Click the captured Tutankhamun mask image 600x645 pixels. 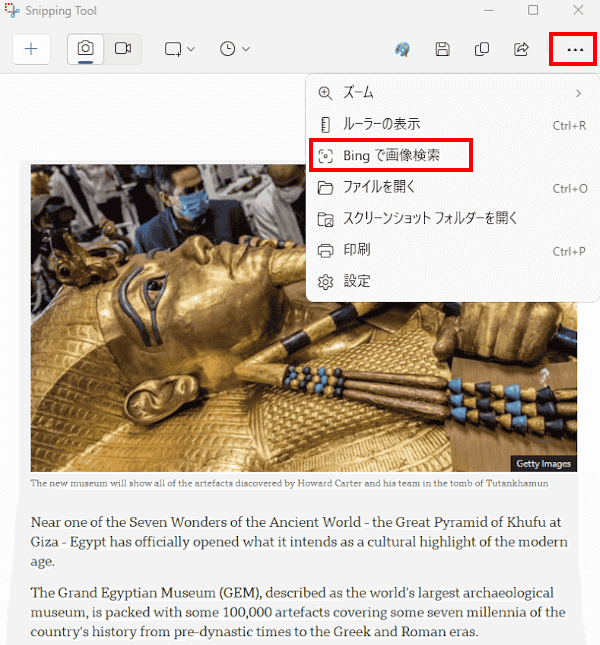coord(303,318)
